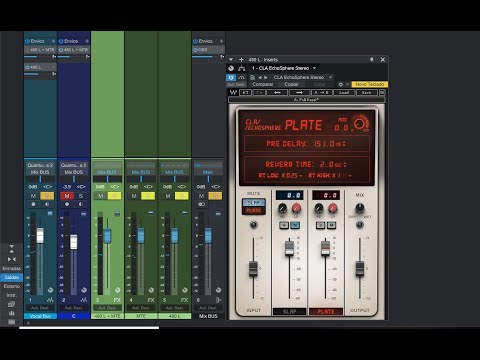
Task: Mute the PLATE channel in EchoSphere
Action: tap(331, 225)
